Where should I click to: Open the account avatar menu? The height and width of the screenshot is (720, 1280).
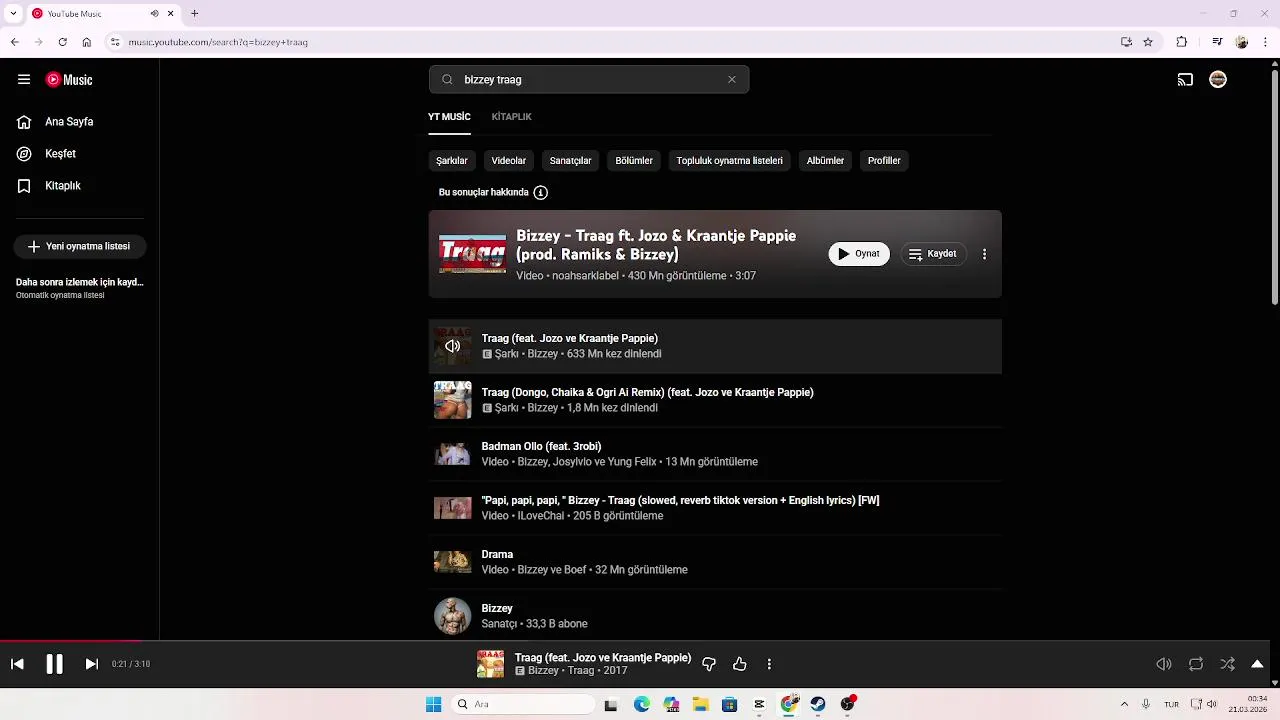(x=1218, y=80)
